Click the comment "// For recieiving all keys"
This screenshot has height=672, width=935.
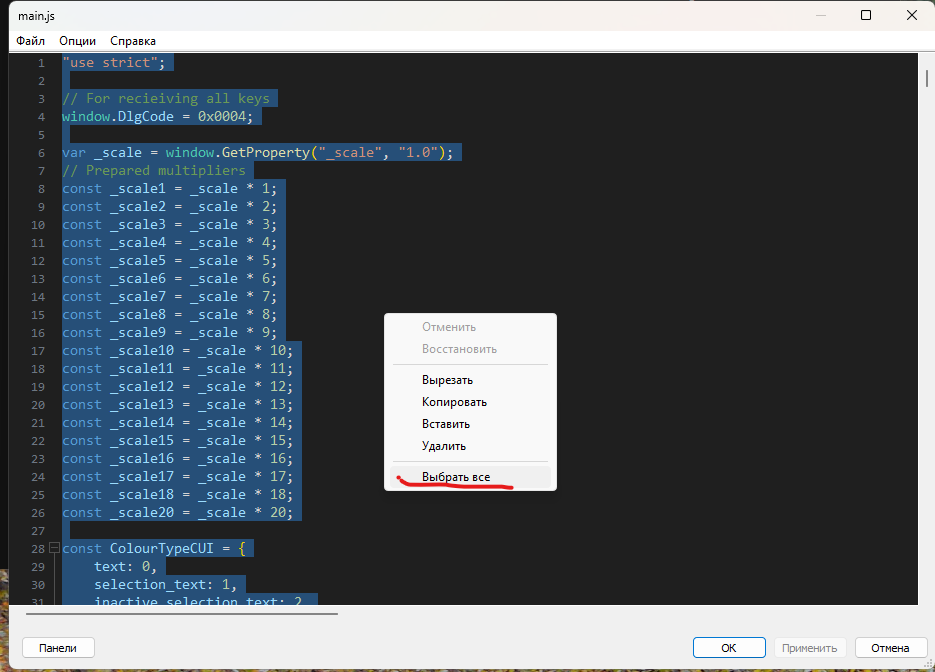[x=166, y=98]
